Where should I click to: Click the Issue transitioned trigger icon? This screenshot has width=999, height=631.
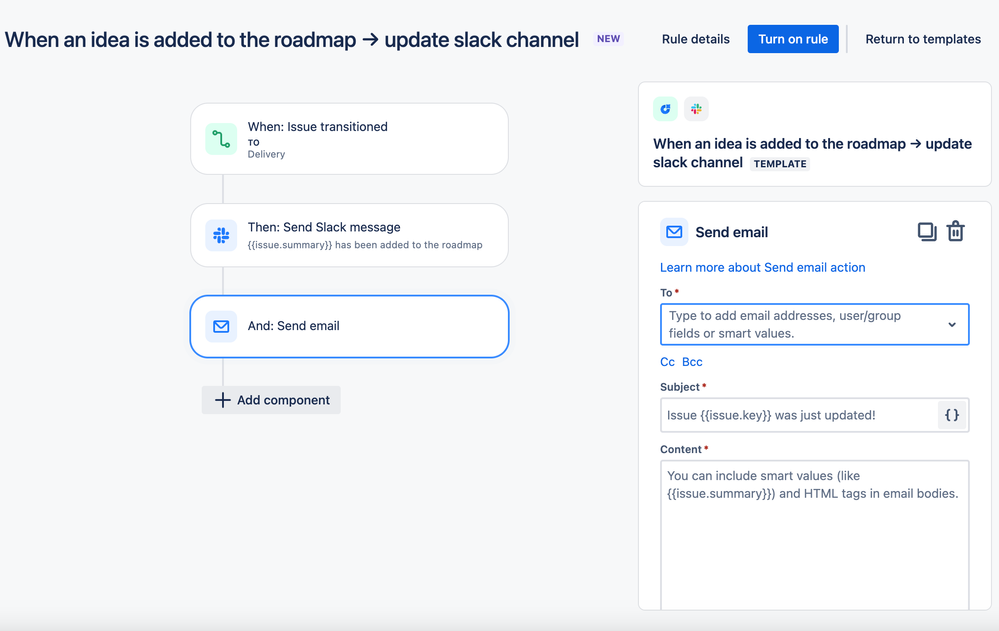[x=221, y=139]
